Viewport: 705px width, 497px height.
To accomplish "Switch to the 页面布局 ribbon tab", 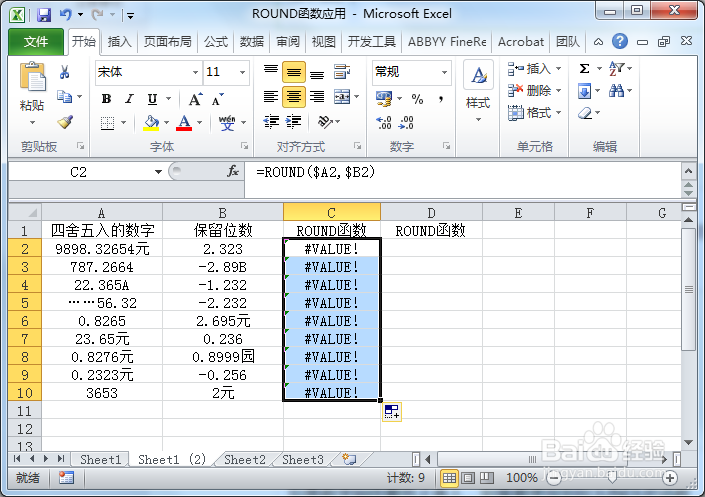I will coord(167,42).
